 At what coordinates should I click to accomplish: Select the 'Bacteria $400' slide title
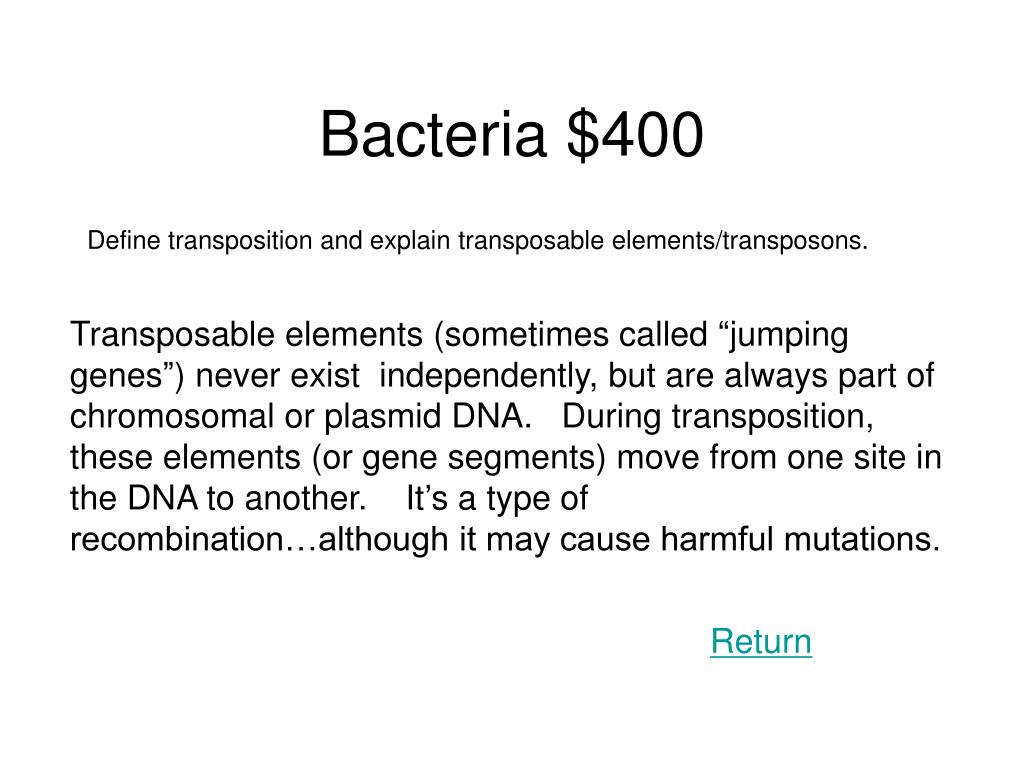point(512,135)
